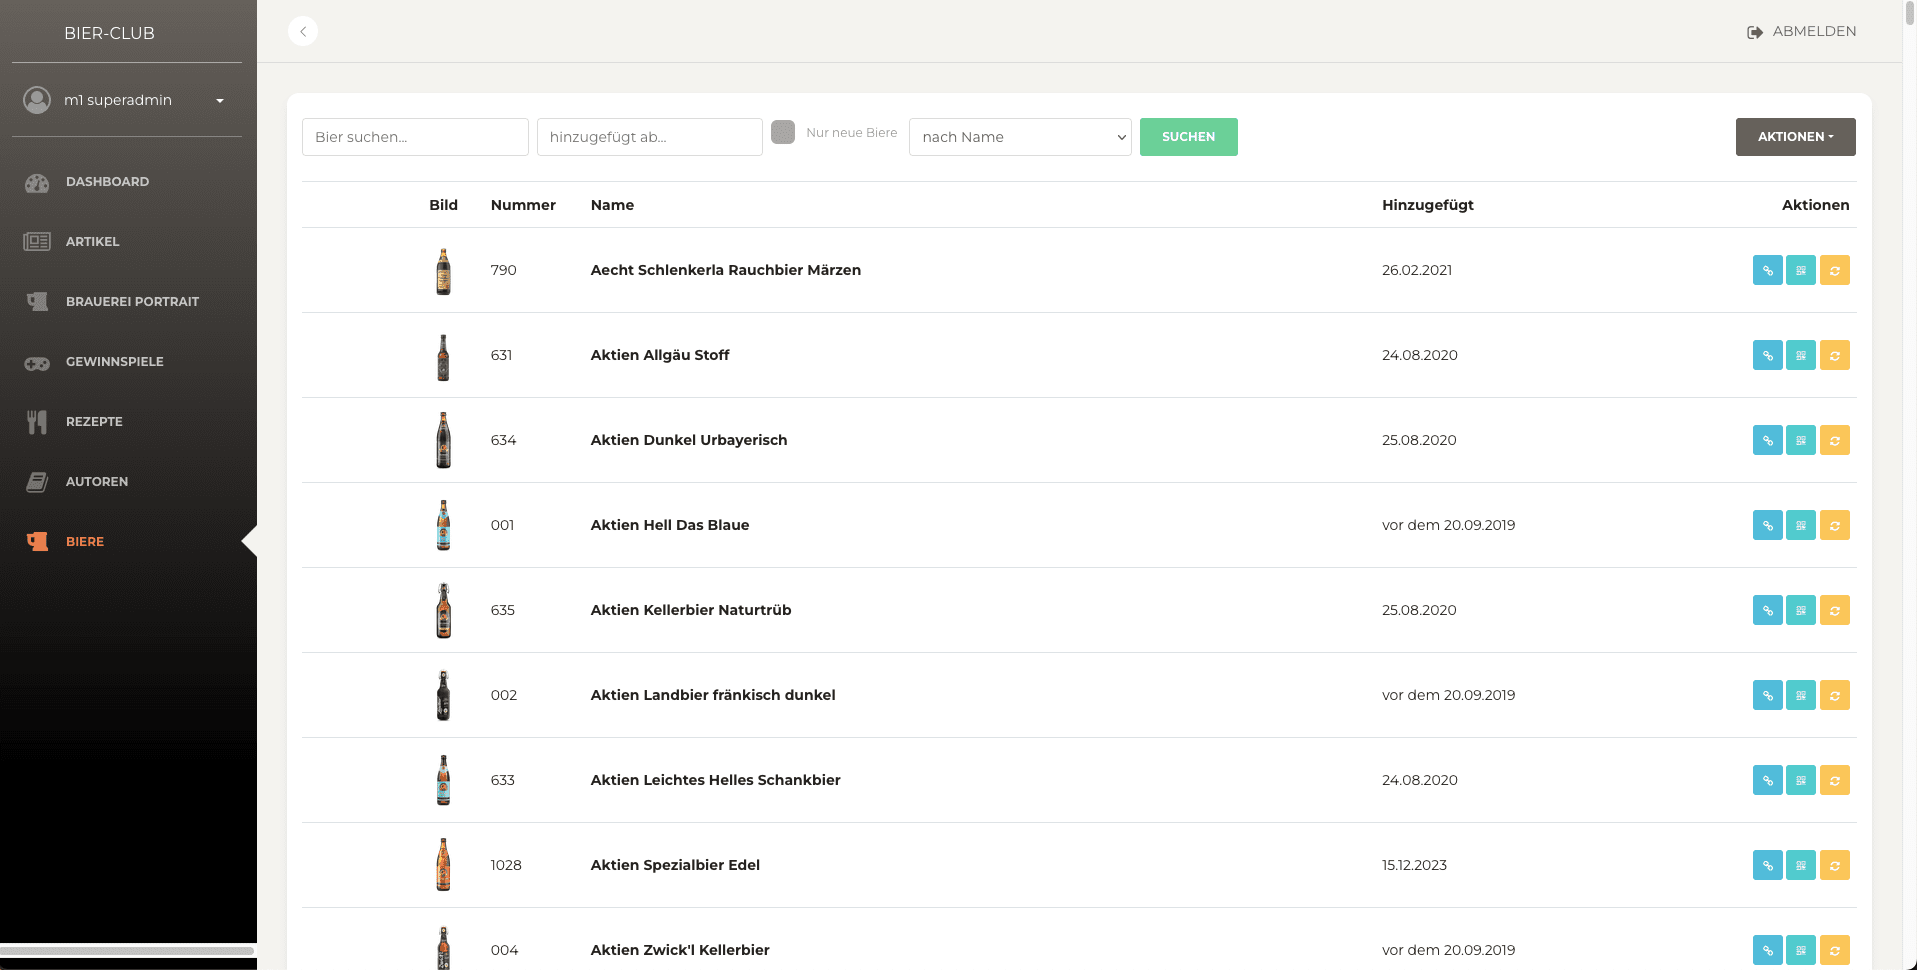Click the back arrow circle icon
This screenshot has height=970, width=1917.
tap(303, 31)
